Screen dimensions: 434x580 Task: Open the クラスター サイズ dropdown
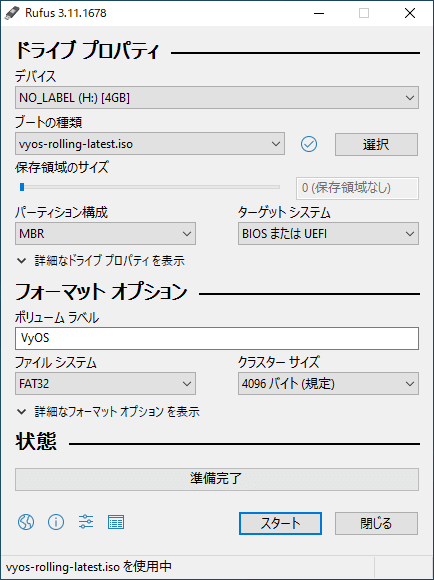[x=328, y=384]
